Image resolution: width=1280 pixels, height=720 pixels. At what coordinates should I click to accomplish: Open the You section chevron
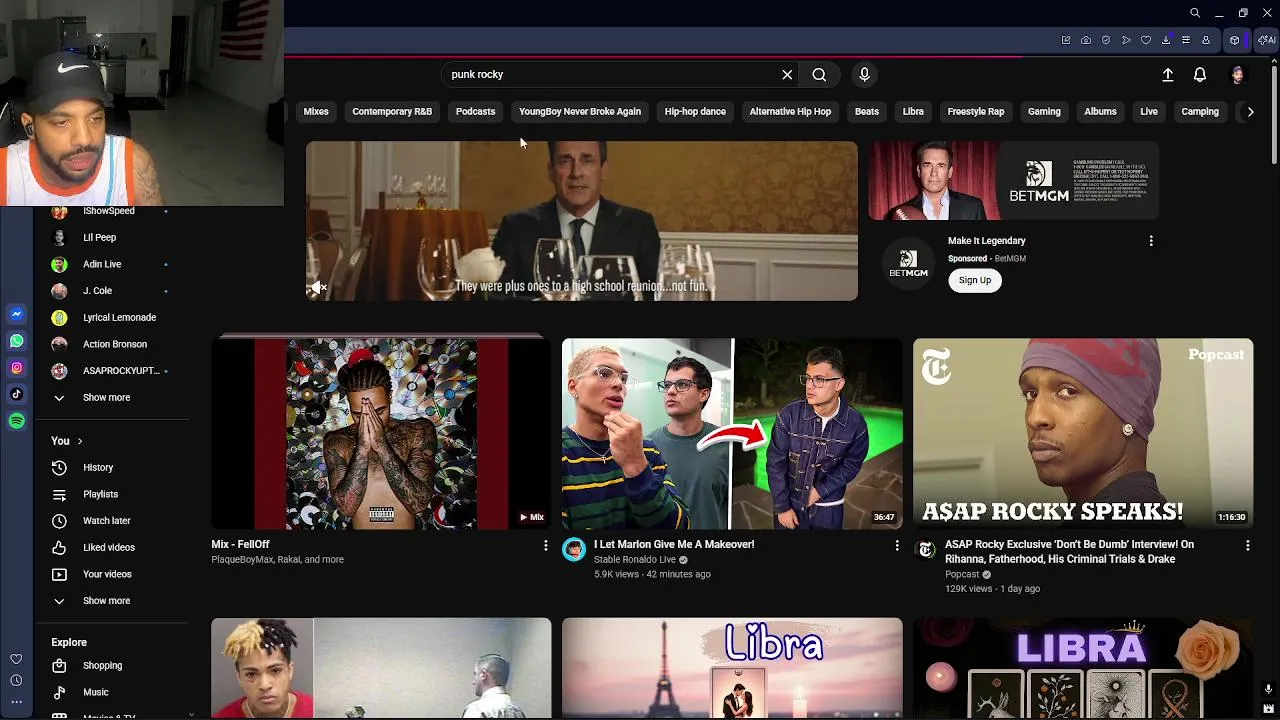pos(80,441)
